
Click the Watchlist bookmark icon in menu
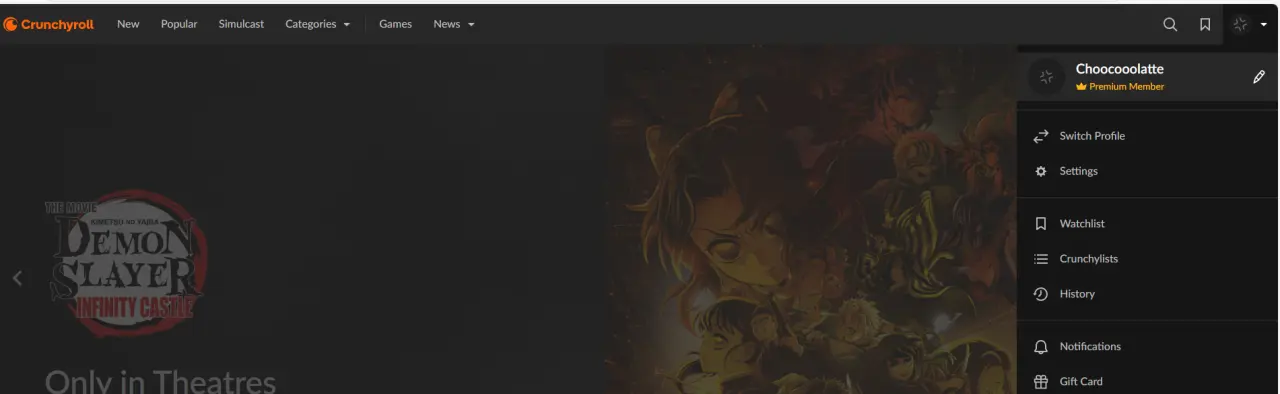[1041, 224]
